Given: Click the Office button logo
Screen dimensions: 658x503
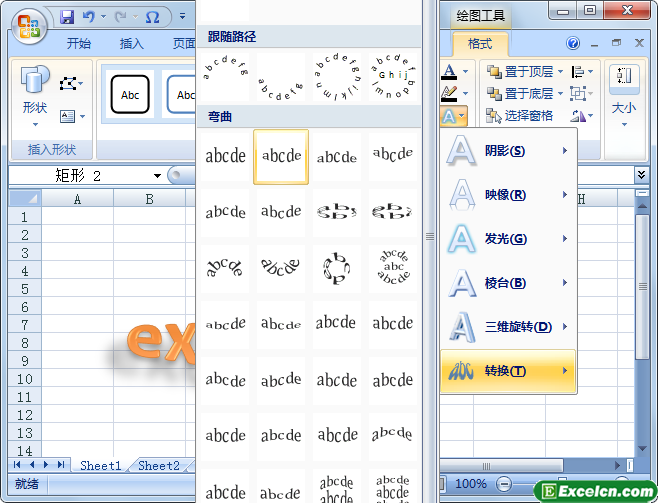Looking at the screenshot, I should pyautogui.click(x=29, y=26).
